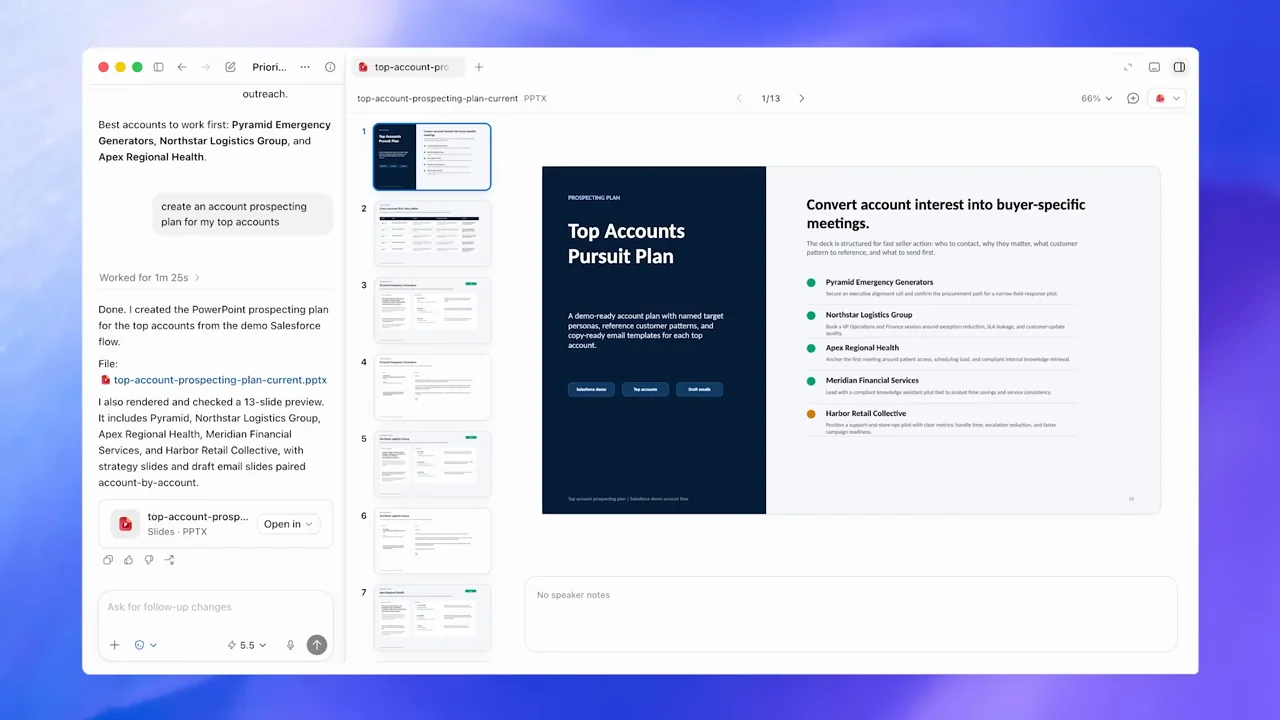Give thumbs up feedback

pyautogui.click(x=128, y=560)
